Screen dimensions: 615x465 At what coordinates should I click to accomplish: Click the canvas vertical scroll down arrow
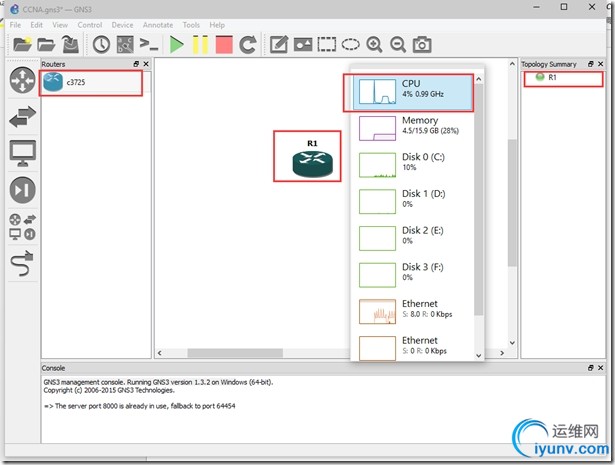point(512,342)
